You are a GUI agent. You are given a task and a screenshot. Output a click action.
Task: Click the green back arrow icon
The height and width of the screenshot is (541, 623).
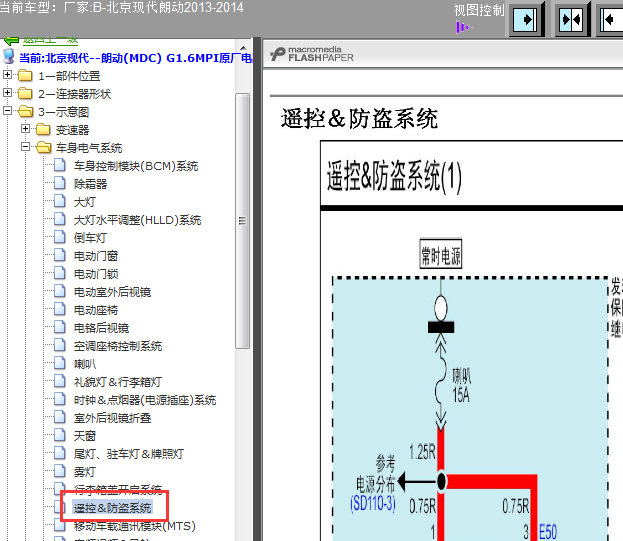tap(11, 41)
